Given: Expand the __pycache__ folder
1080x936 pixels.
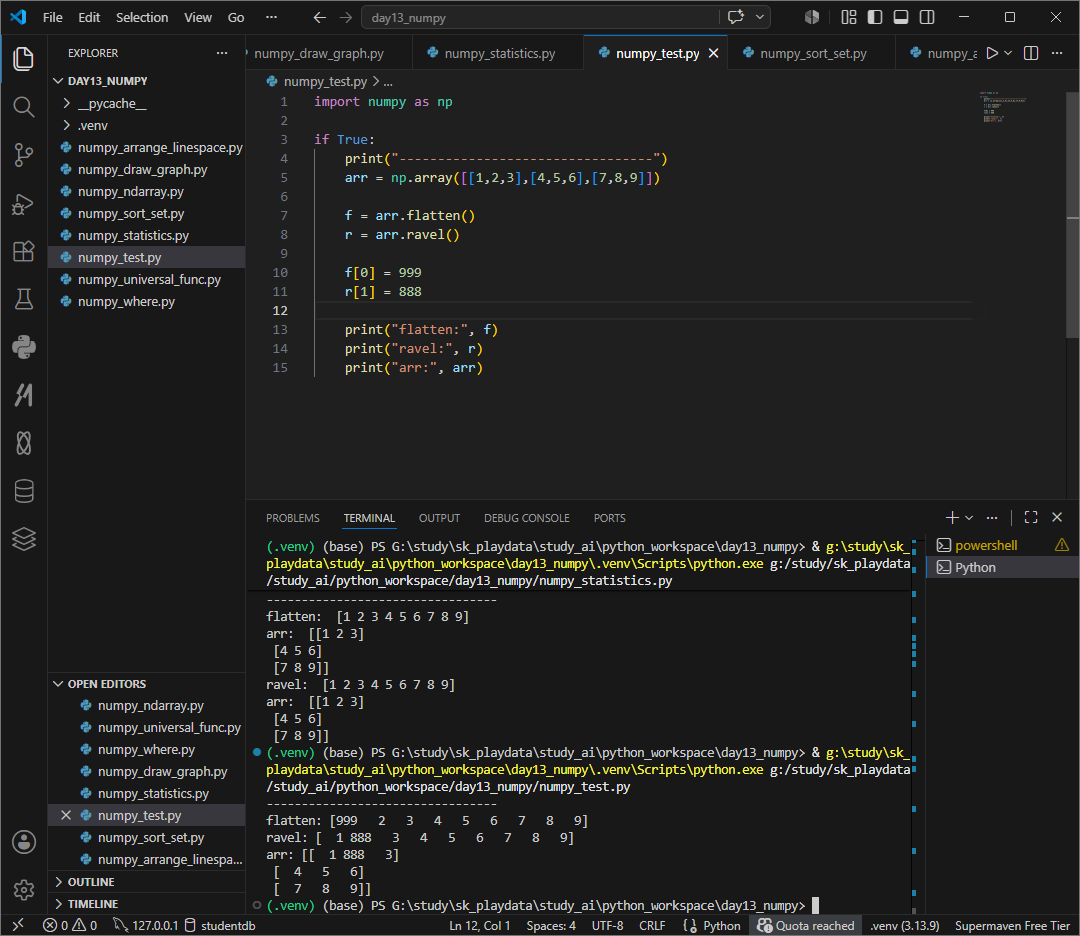Looking at the screenshot, I should [147, 103].
